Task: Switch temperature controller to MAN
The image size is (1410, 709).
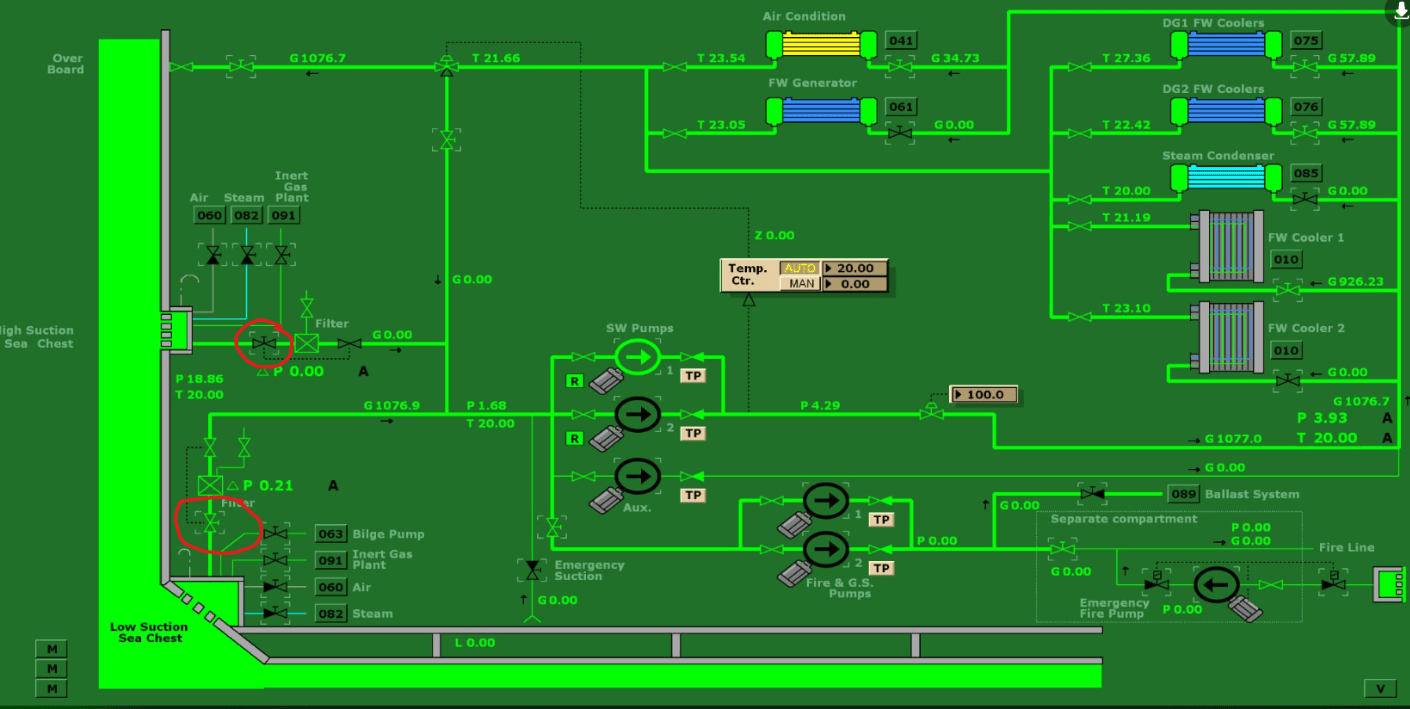Action: pos(799,284)
